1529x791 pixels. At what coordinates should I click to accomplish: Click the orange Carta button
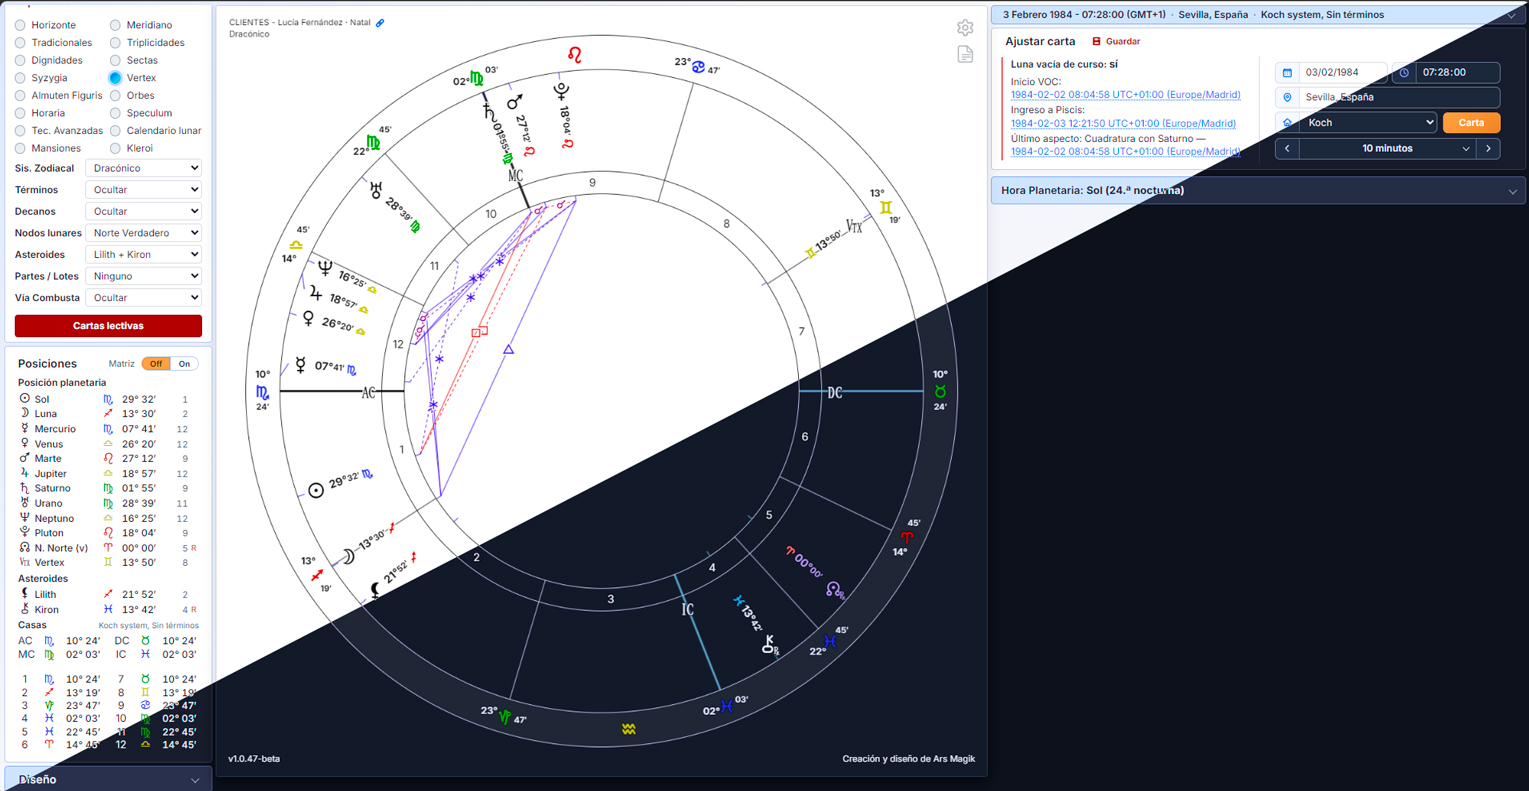[x=1471, y=122]
